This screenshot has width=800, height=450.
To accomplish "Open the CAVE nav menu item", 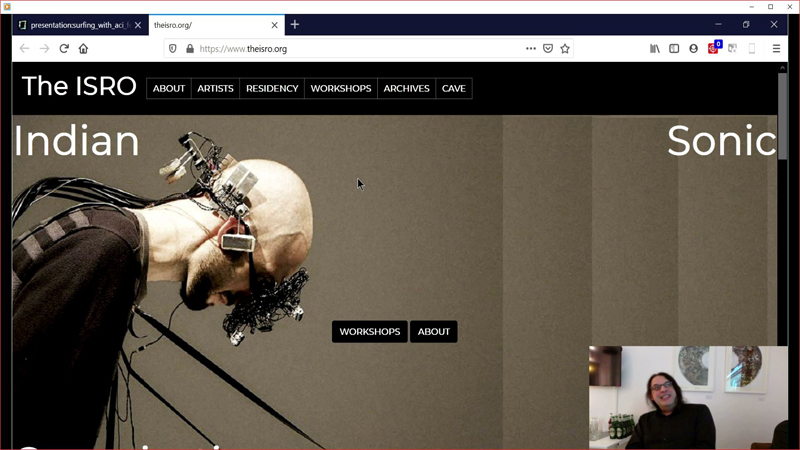I will 454,88.
